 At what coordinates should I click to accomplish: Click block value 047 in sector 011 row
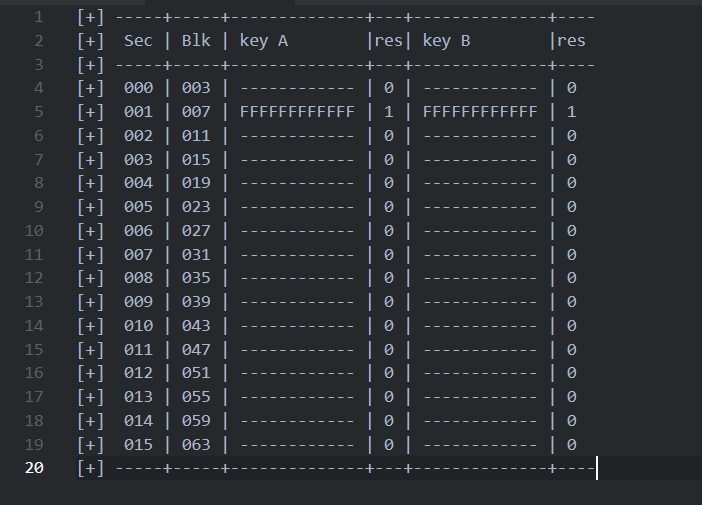click(x=196, y=350)
